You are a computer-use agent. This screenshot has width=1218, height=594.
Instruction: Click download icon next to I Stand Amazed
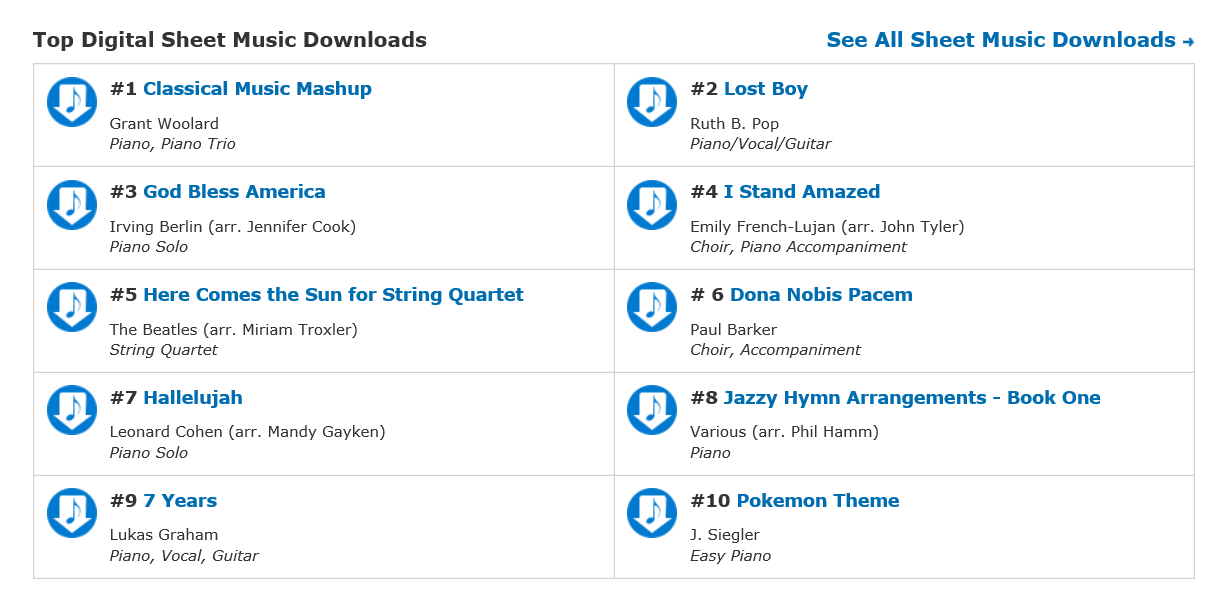[652, 204]
